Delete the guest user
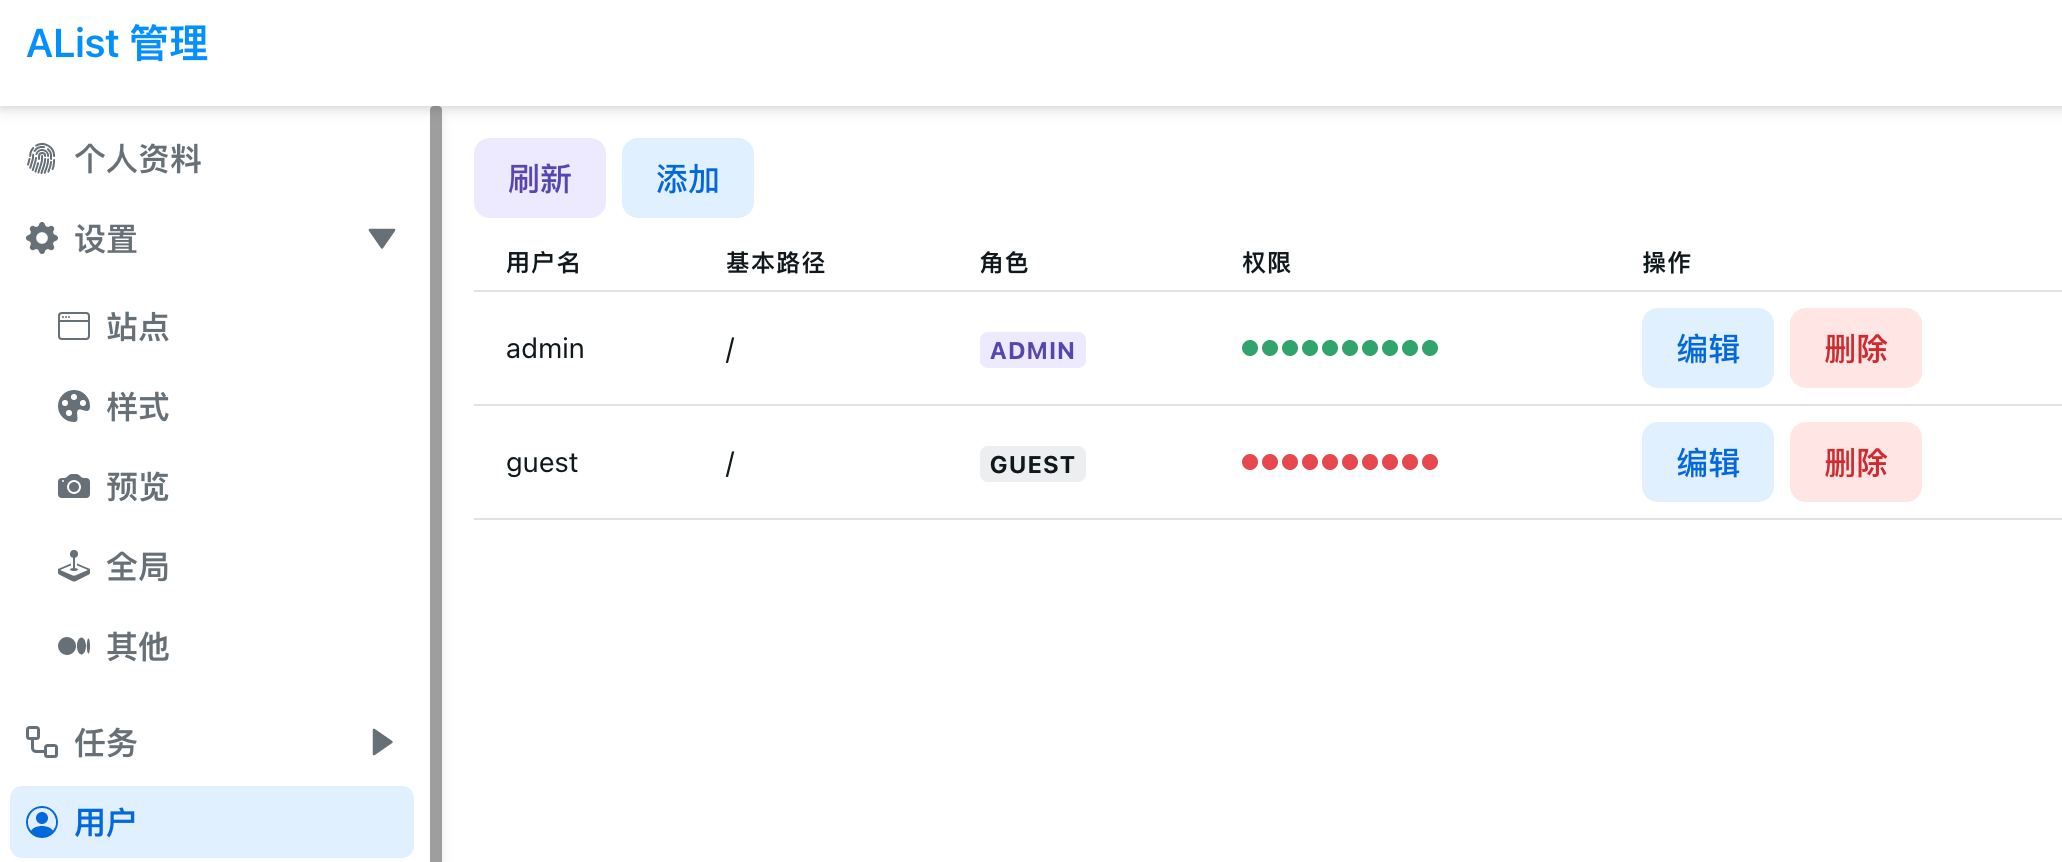The width and height of the screenshot is (2062, 862). coord(1855,462)
